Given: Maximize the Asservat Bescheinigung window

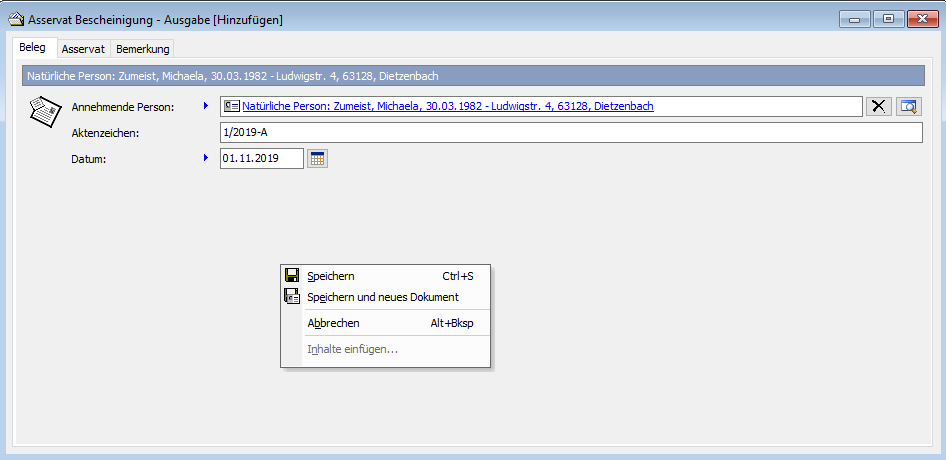Looking at the screenshot, I should pos(887,18).
